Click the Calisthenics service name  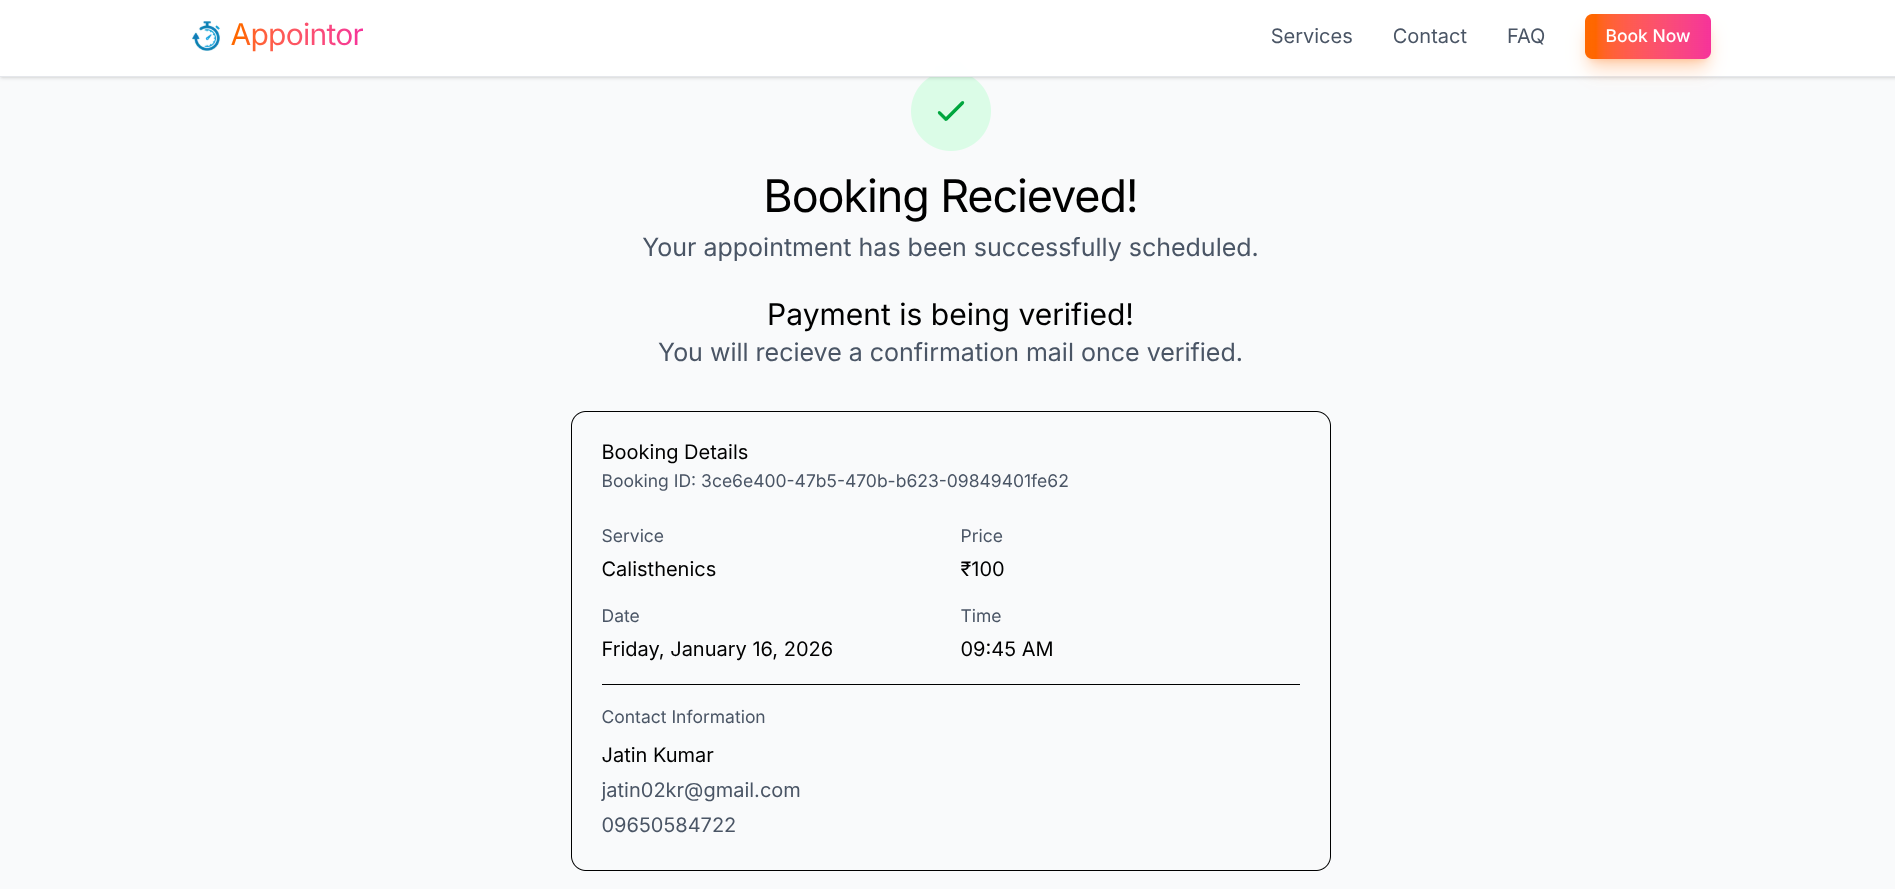(659, 569)
